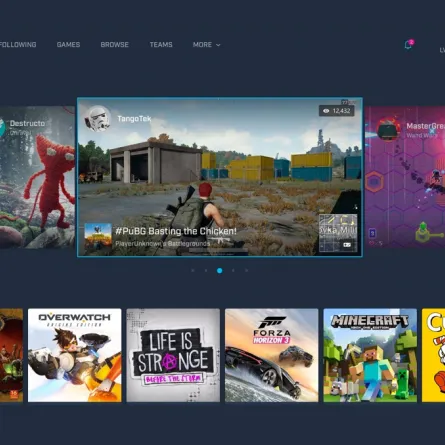This screenshot has height=445, width=445.
Task: Select the active third carousel dot
Action: tap(220, 271)
